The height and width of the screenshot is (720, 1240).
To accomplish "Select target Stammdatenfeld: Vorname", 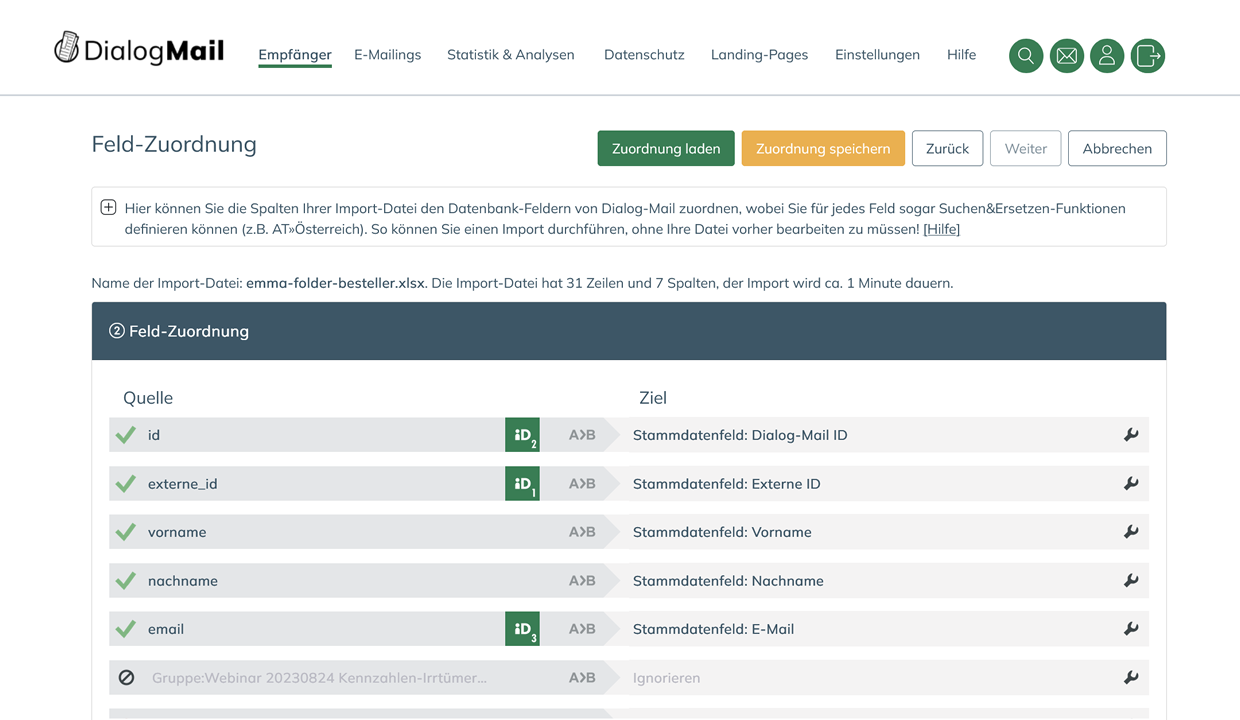I will pos(722,532).
